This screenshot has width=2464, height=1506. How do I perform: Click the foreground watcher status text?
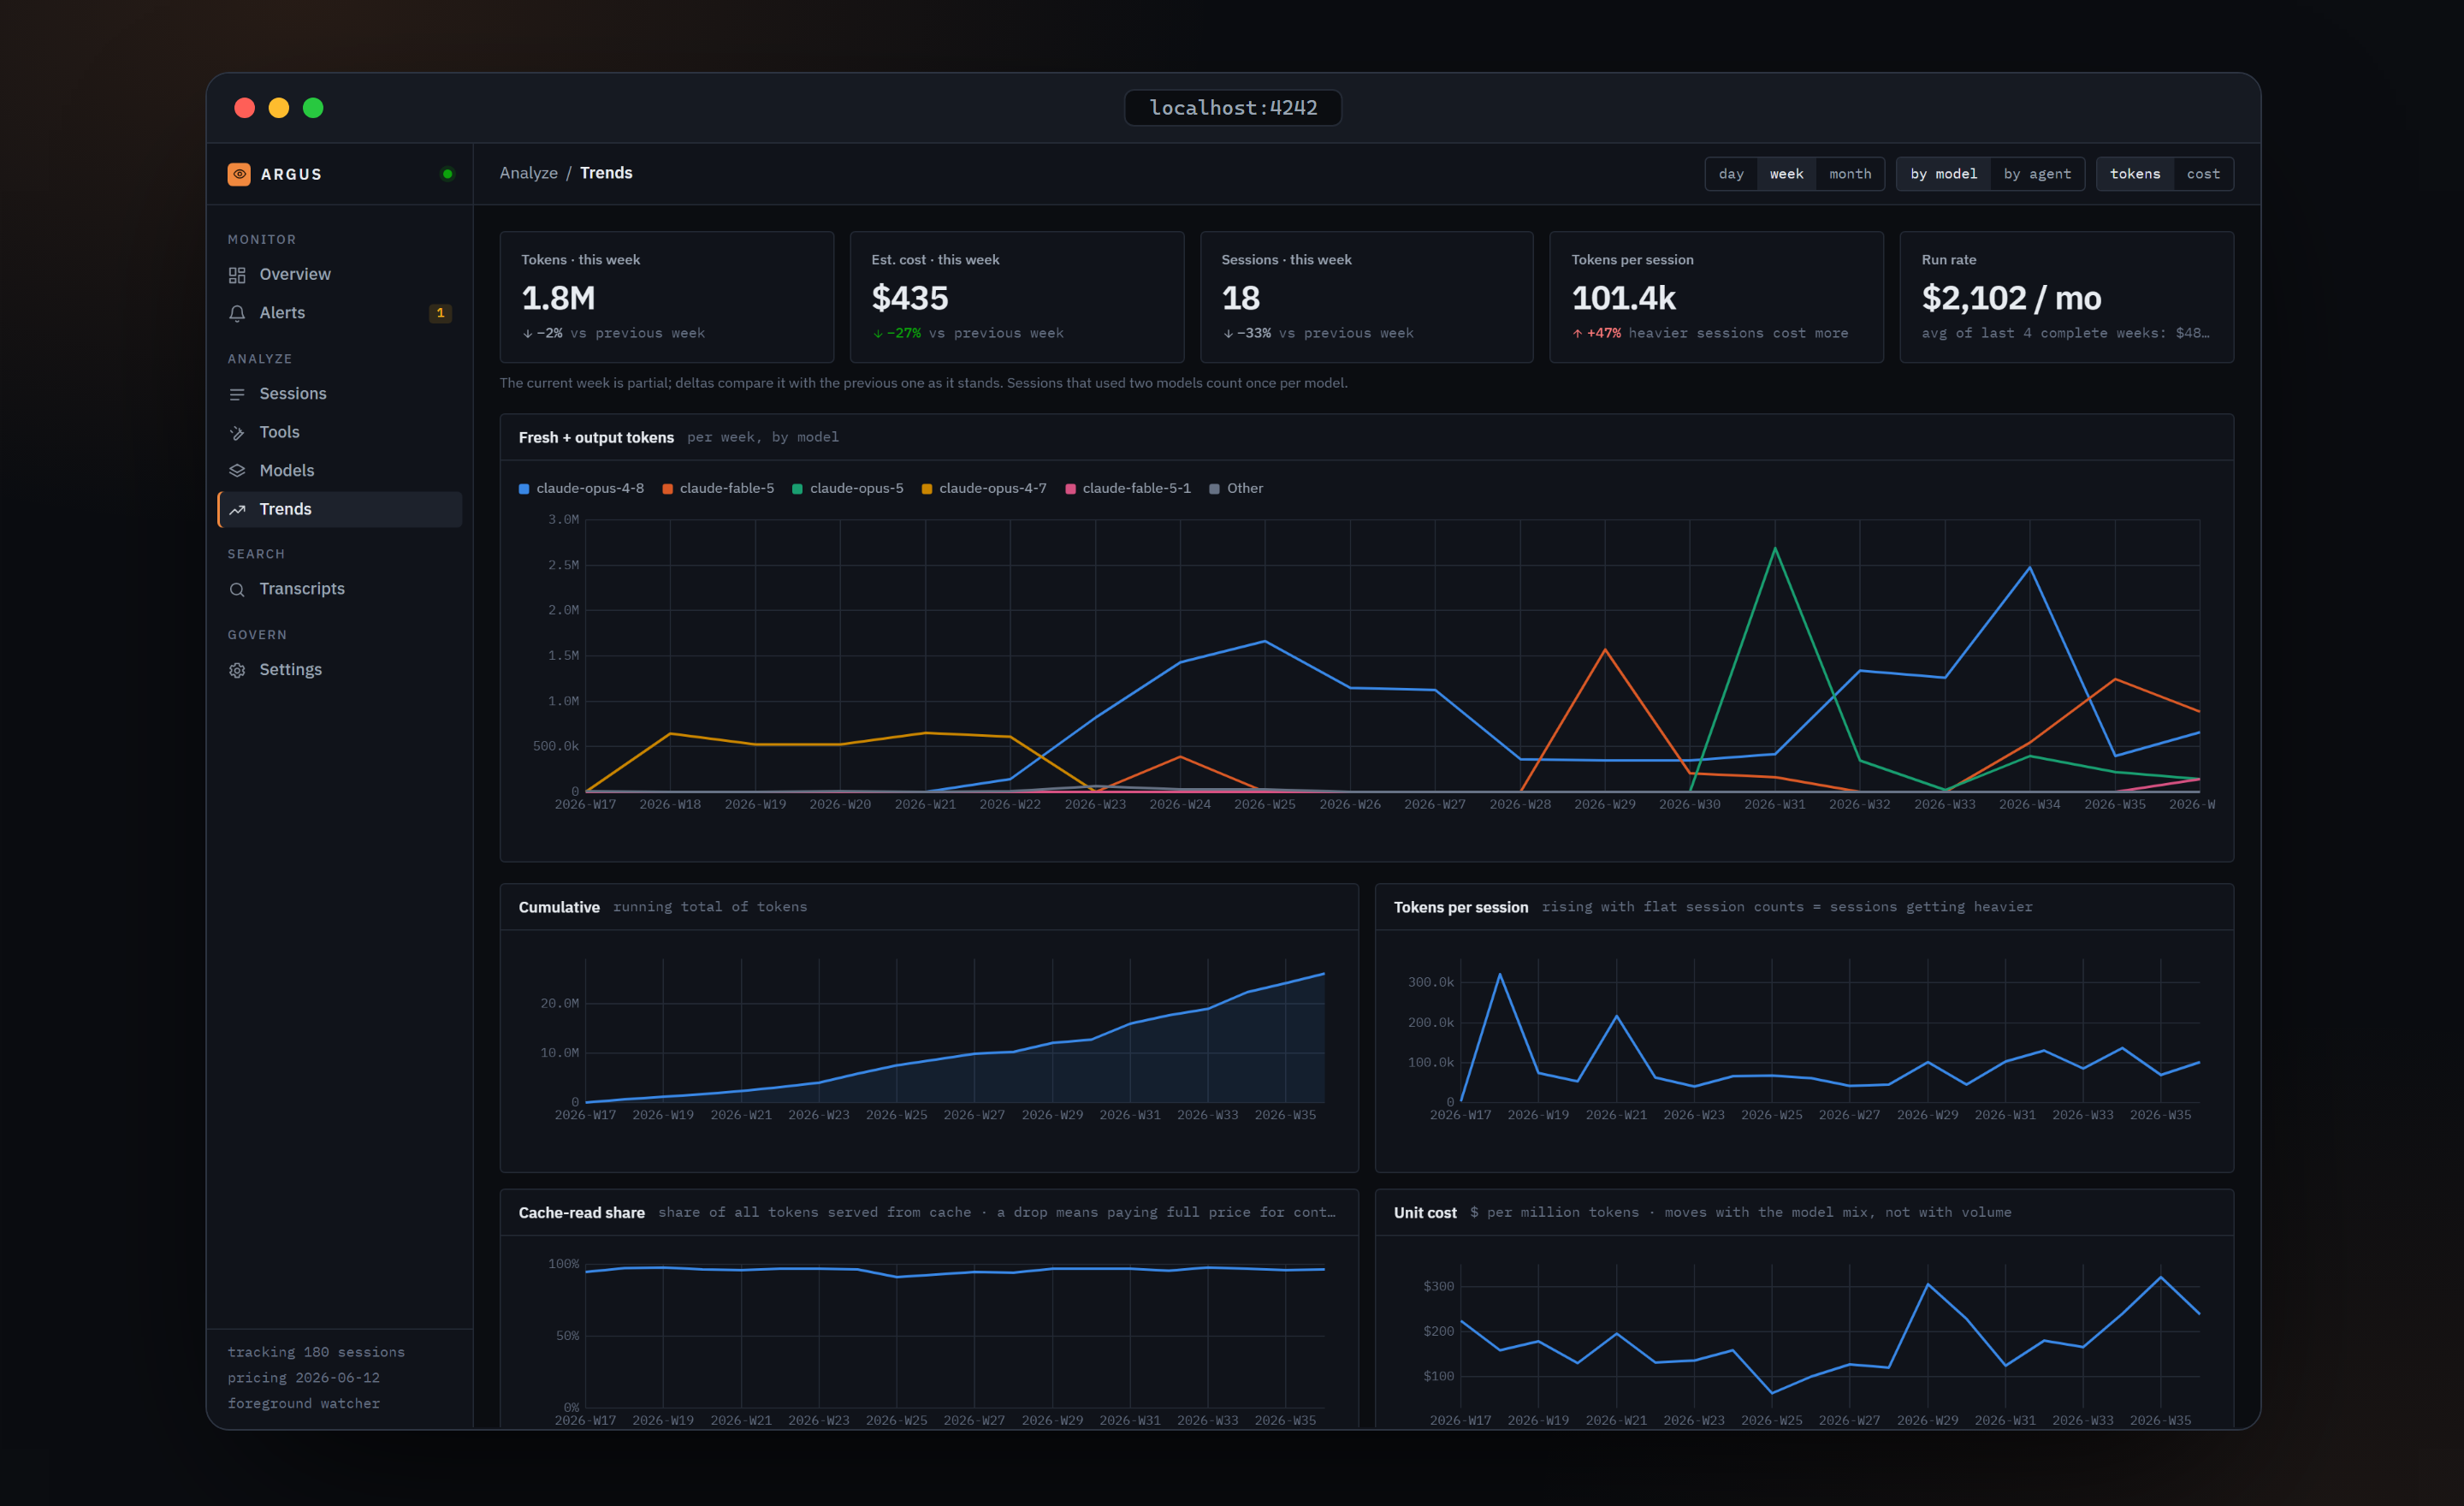[x=303, y=1404]
